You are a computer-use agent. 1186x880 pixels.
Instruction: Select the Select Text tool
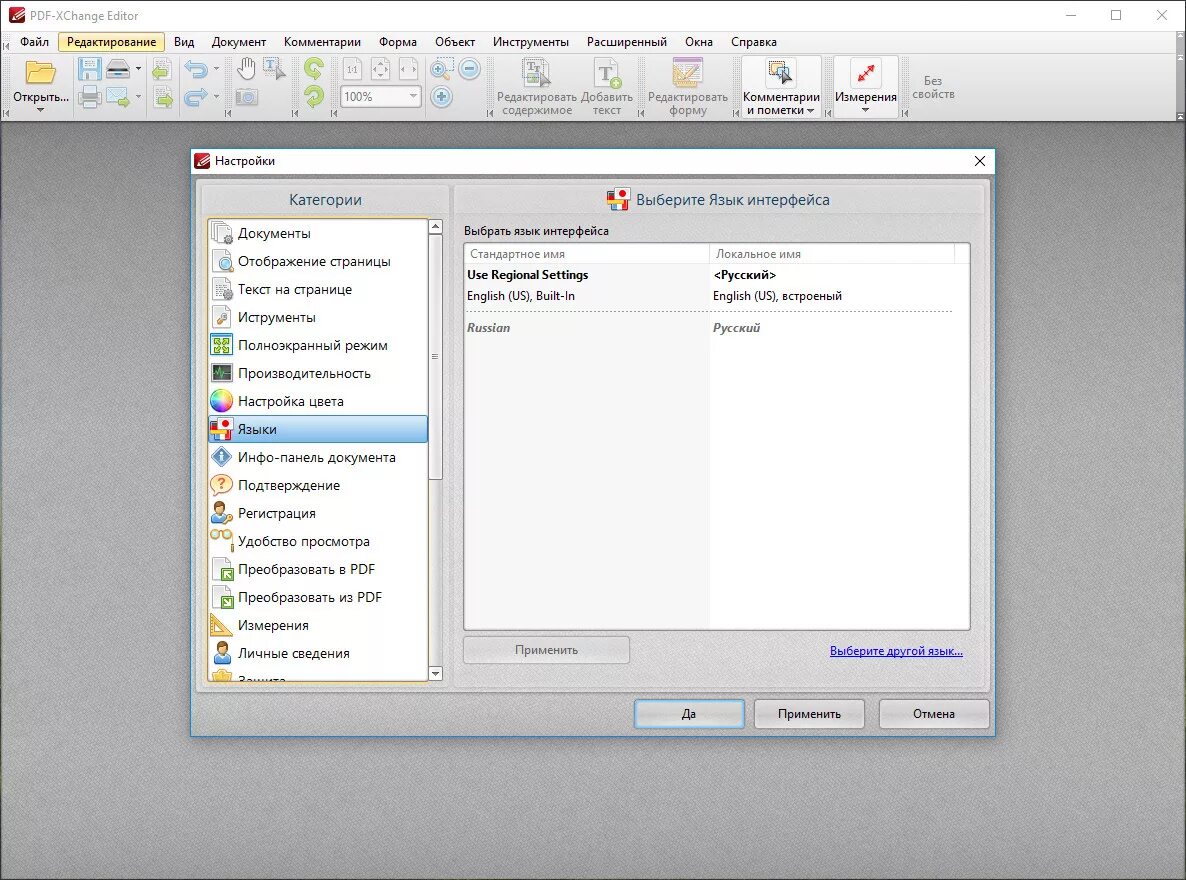[274, 69]
